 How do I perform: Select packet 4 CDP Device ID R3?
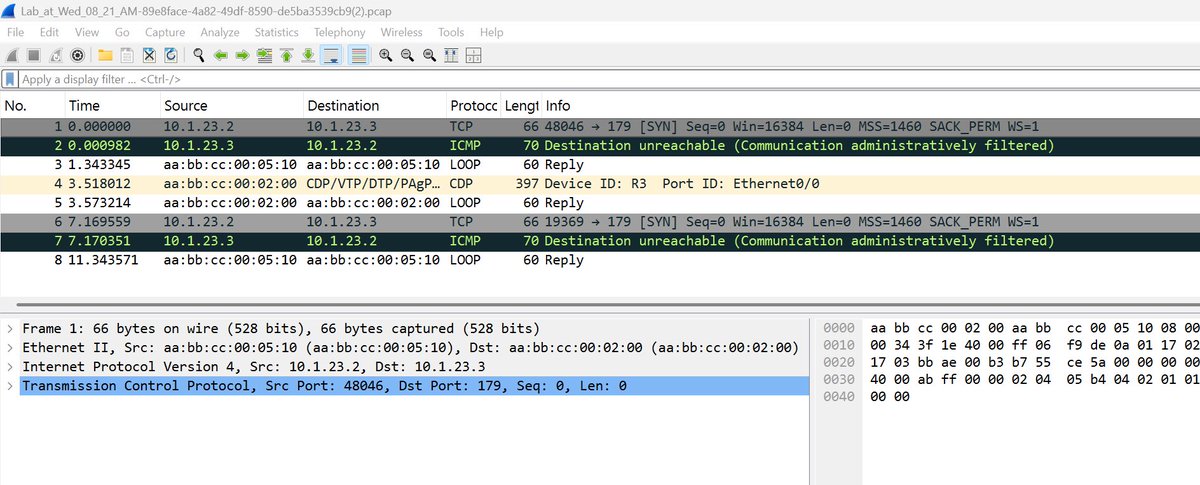(600, 184)
